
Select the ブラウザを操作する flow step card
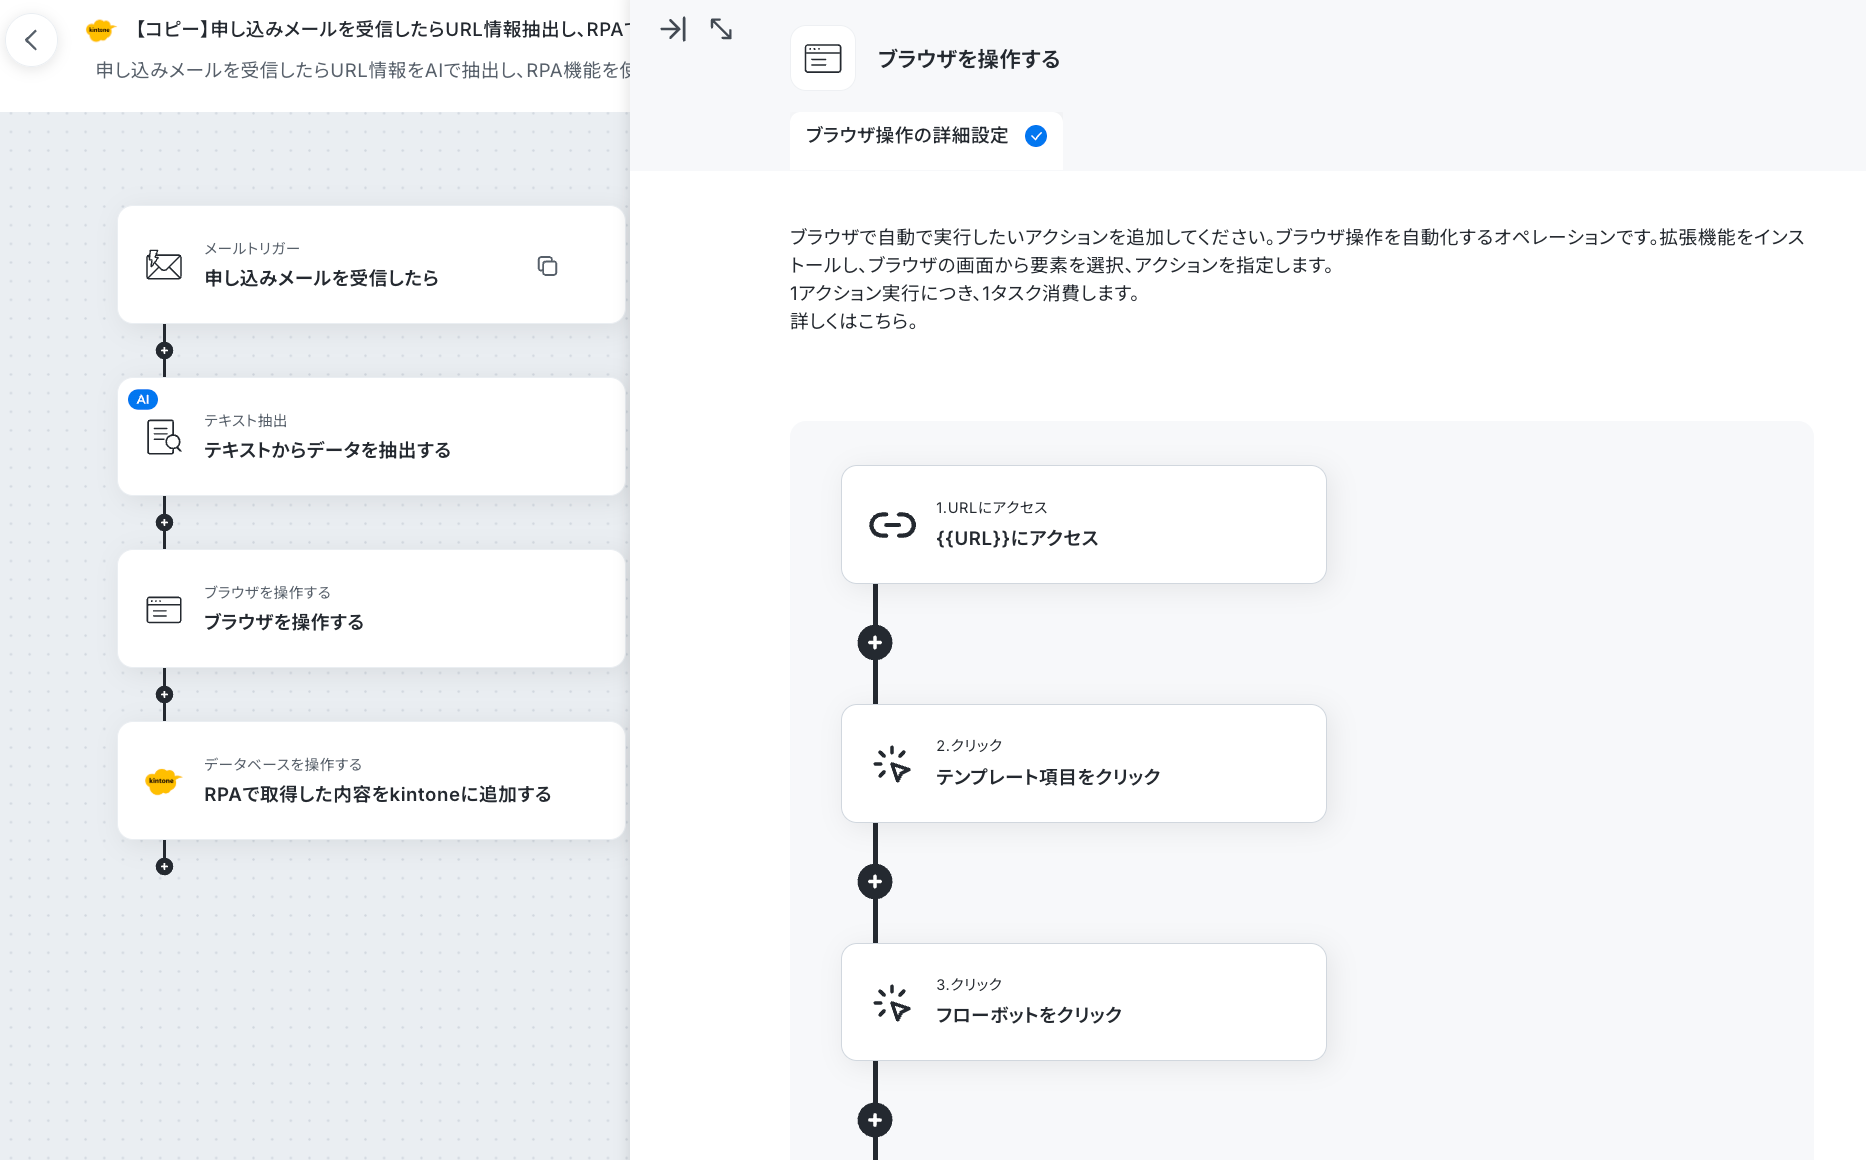coord(371,608)
